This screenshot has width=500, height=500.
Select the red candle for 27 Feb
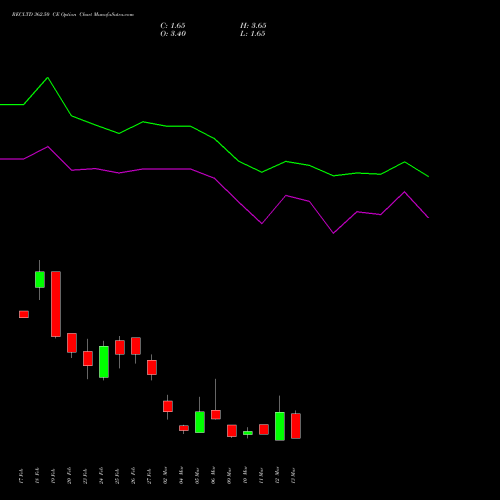click(x=152, y=367)
